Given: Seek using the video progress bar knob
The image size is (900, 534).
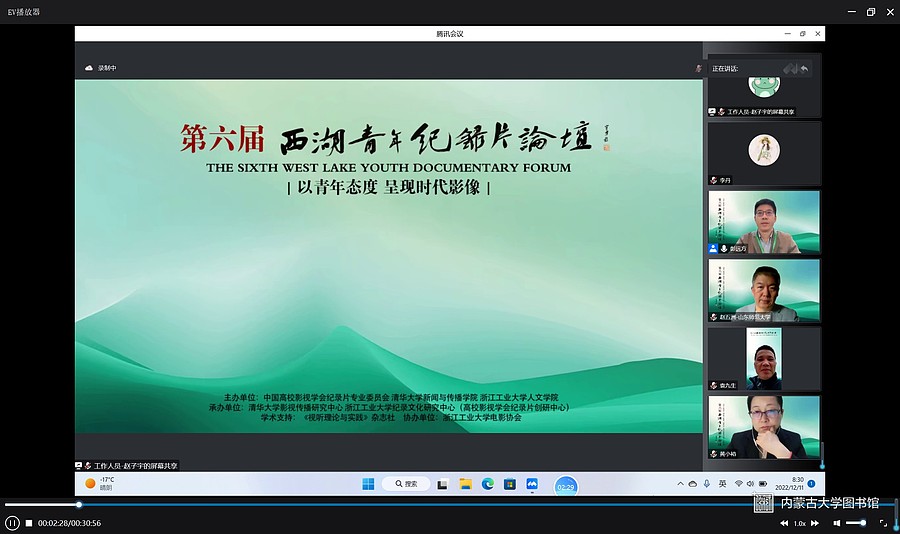Looking at the screenshot, I should 79,505.
